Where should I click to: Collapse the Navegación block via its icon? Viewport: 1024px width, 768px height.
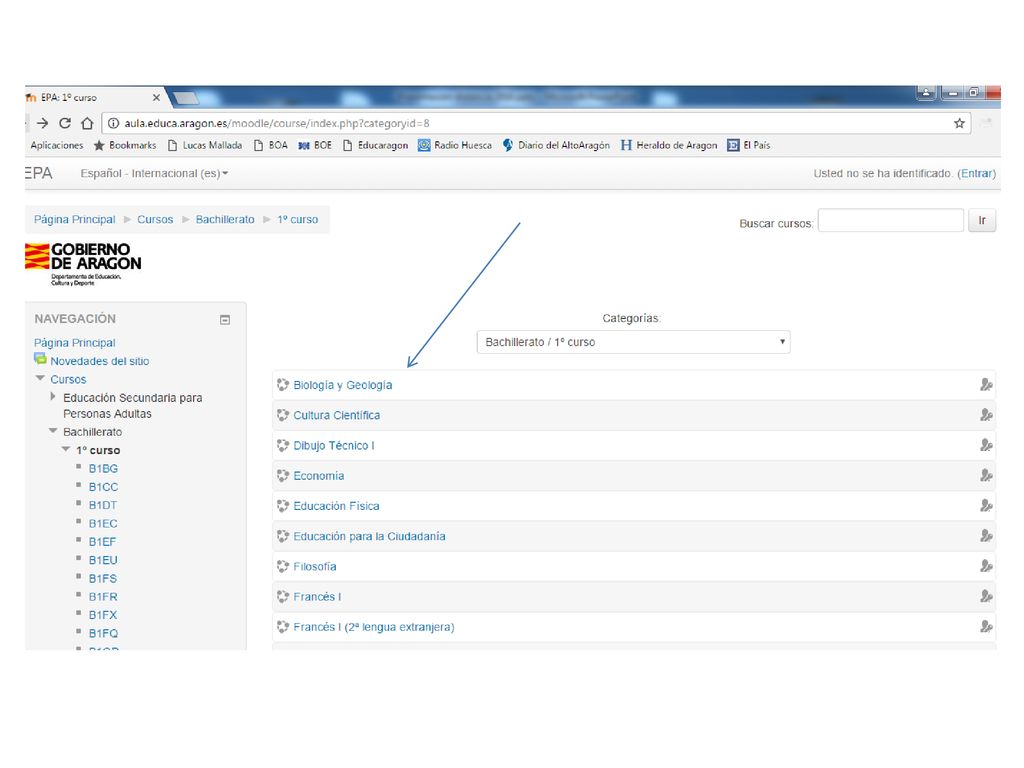[x=225, y=320]
